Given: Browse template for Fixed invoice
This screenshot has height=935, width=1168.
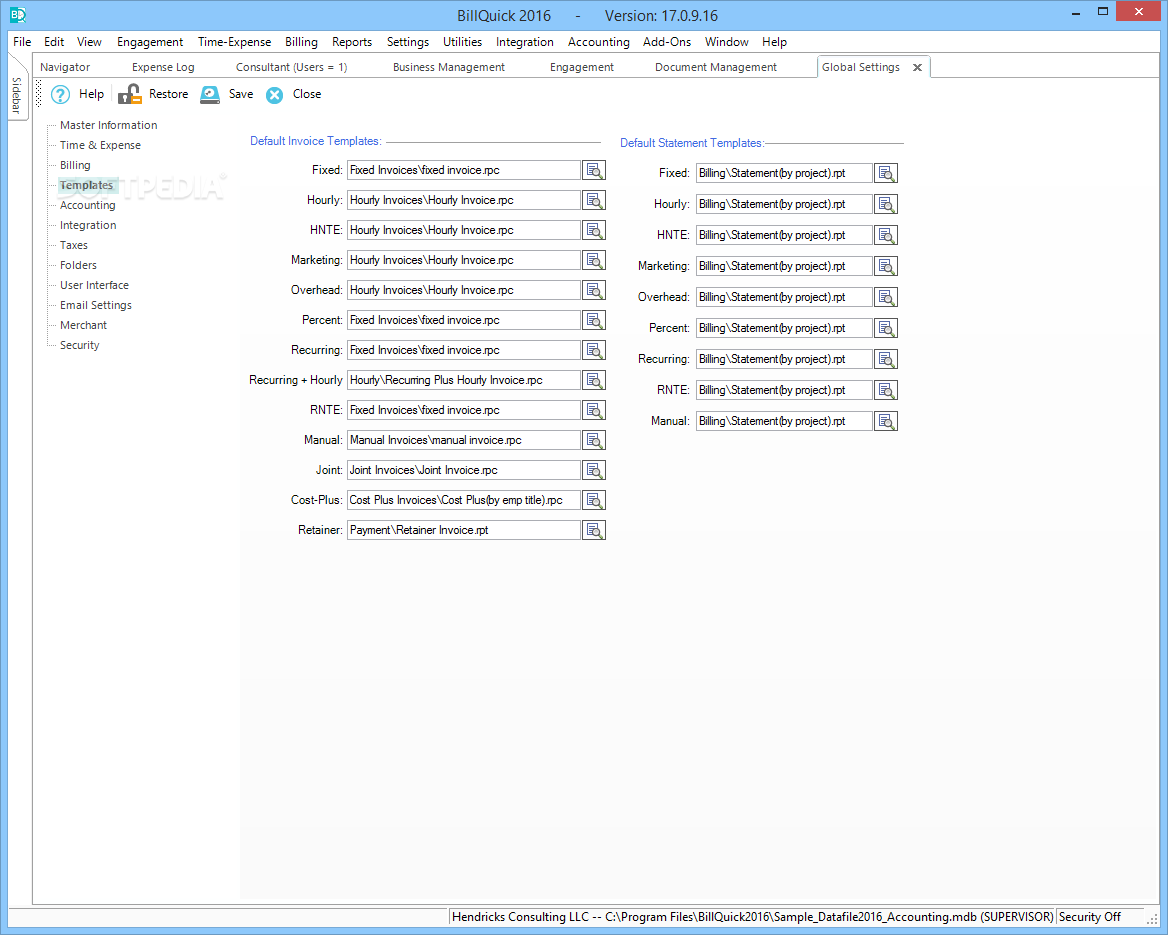Looking at the screenshot, I should (x=594, y=170).
